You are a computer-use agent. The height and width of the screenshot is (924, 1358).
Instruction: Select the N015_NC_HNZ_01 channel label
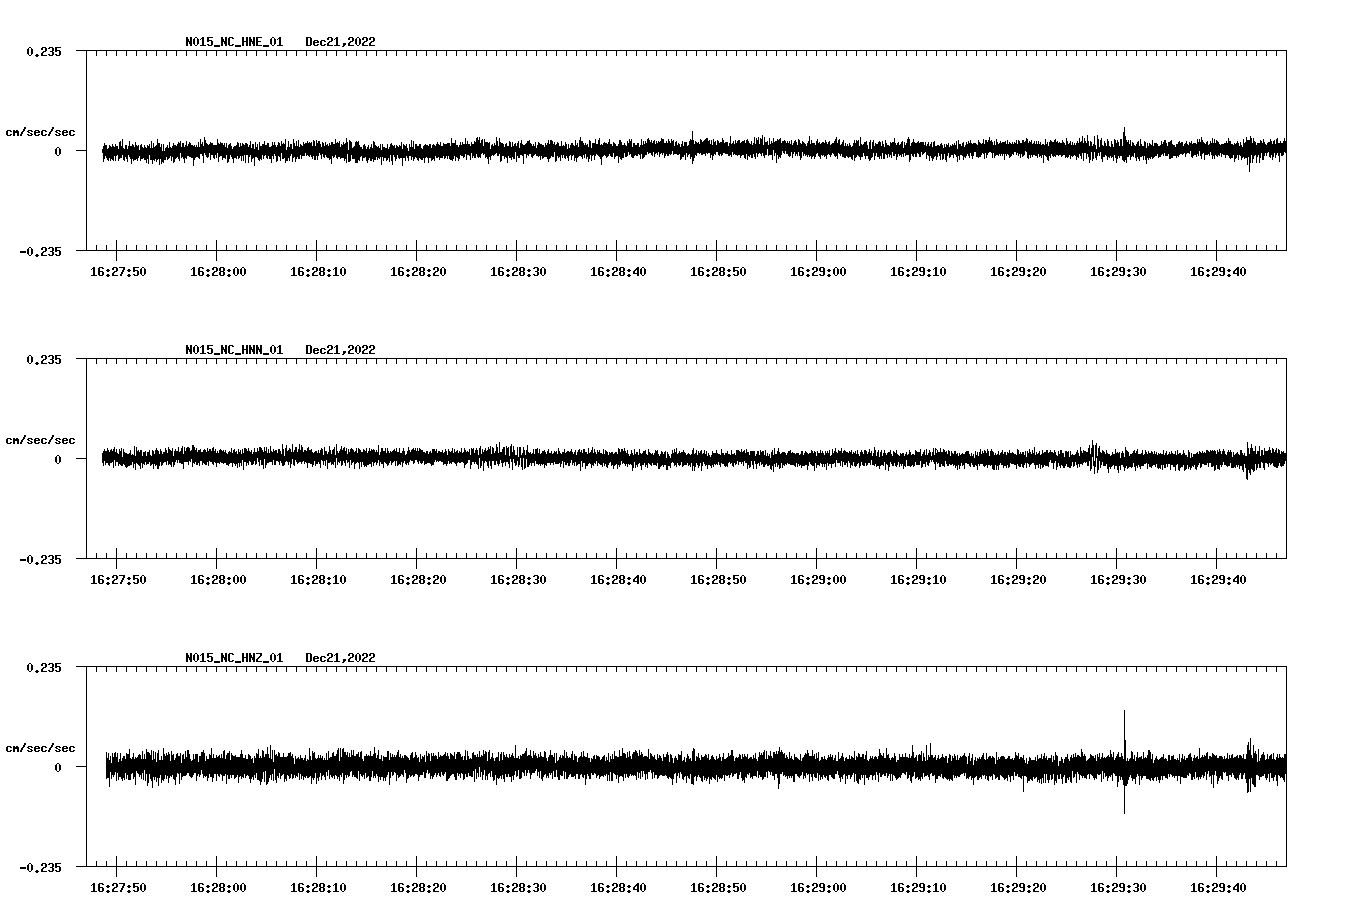coord(233,657)
